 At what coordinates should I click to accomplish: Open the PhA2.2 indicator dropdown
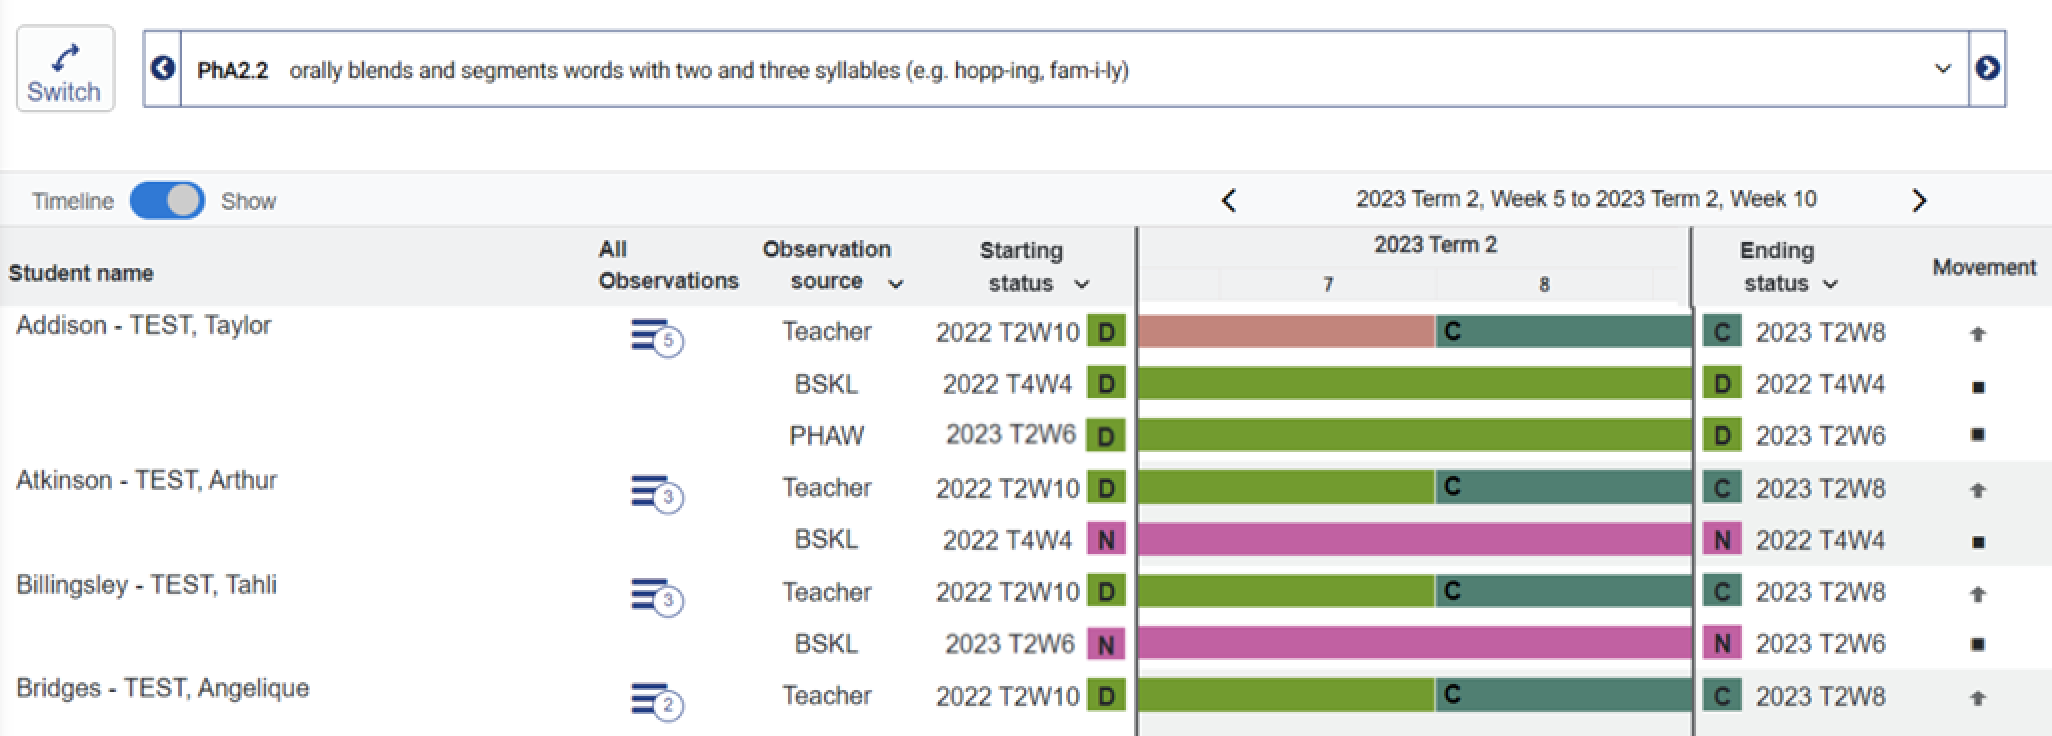1075,69
